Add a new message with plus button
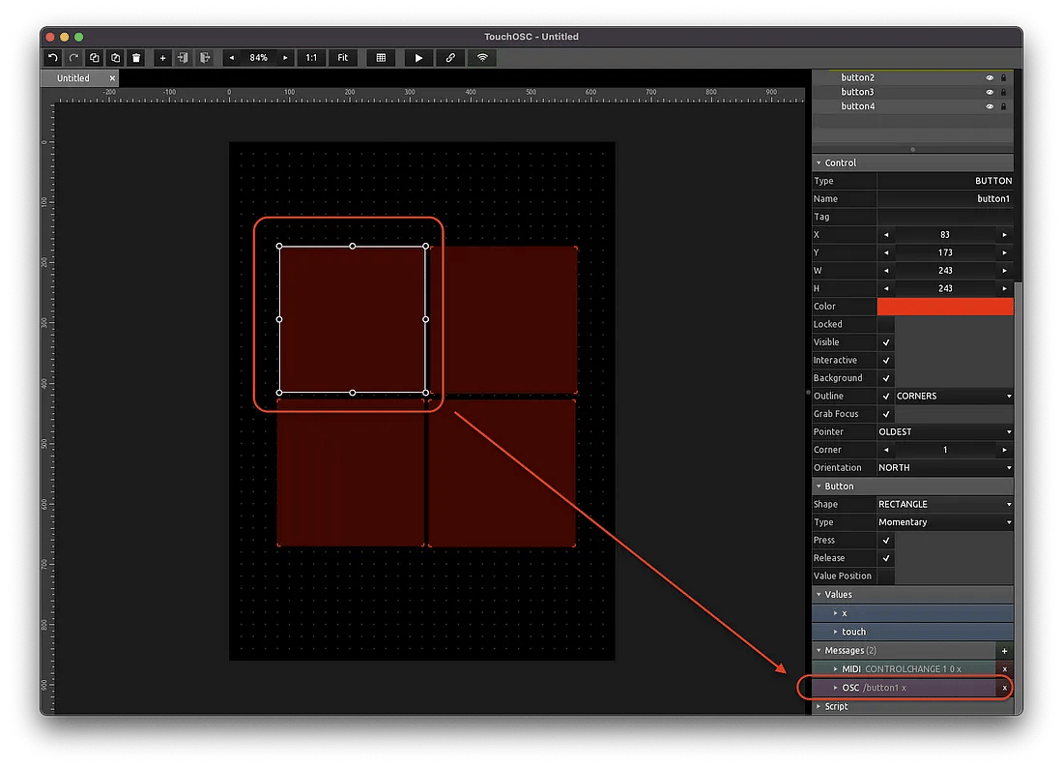Image resolution: width=1063 pixels, height=768 pixels. pos(1004,651)
